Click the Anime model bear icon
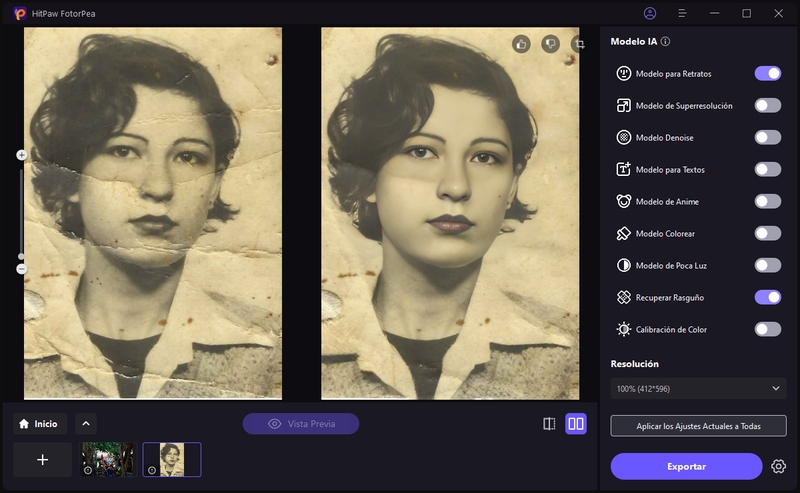The height and width of the screenshot is (493, 800). (x=623, y=201)
